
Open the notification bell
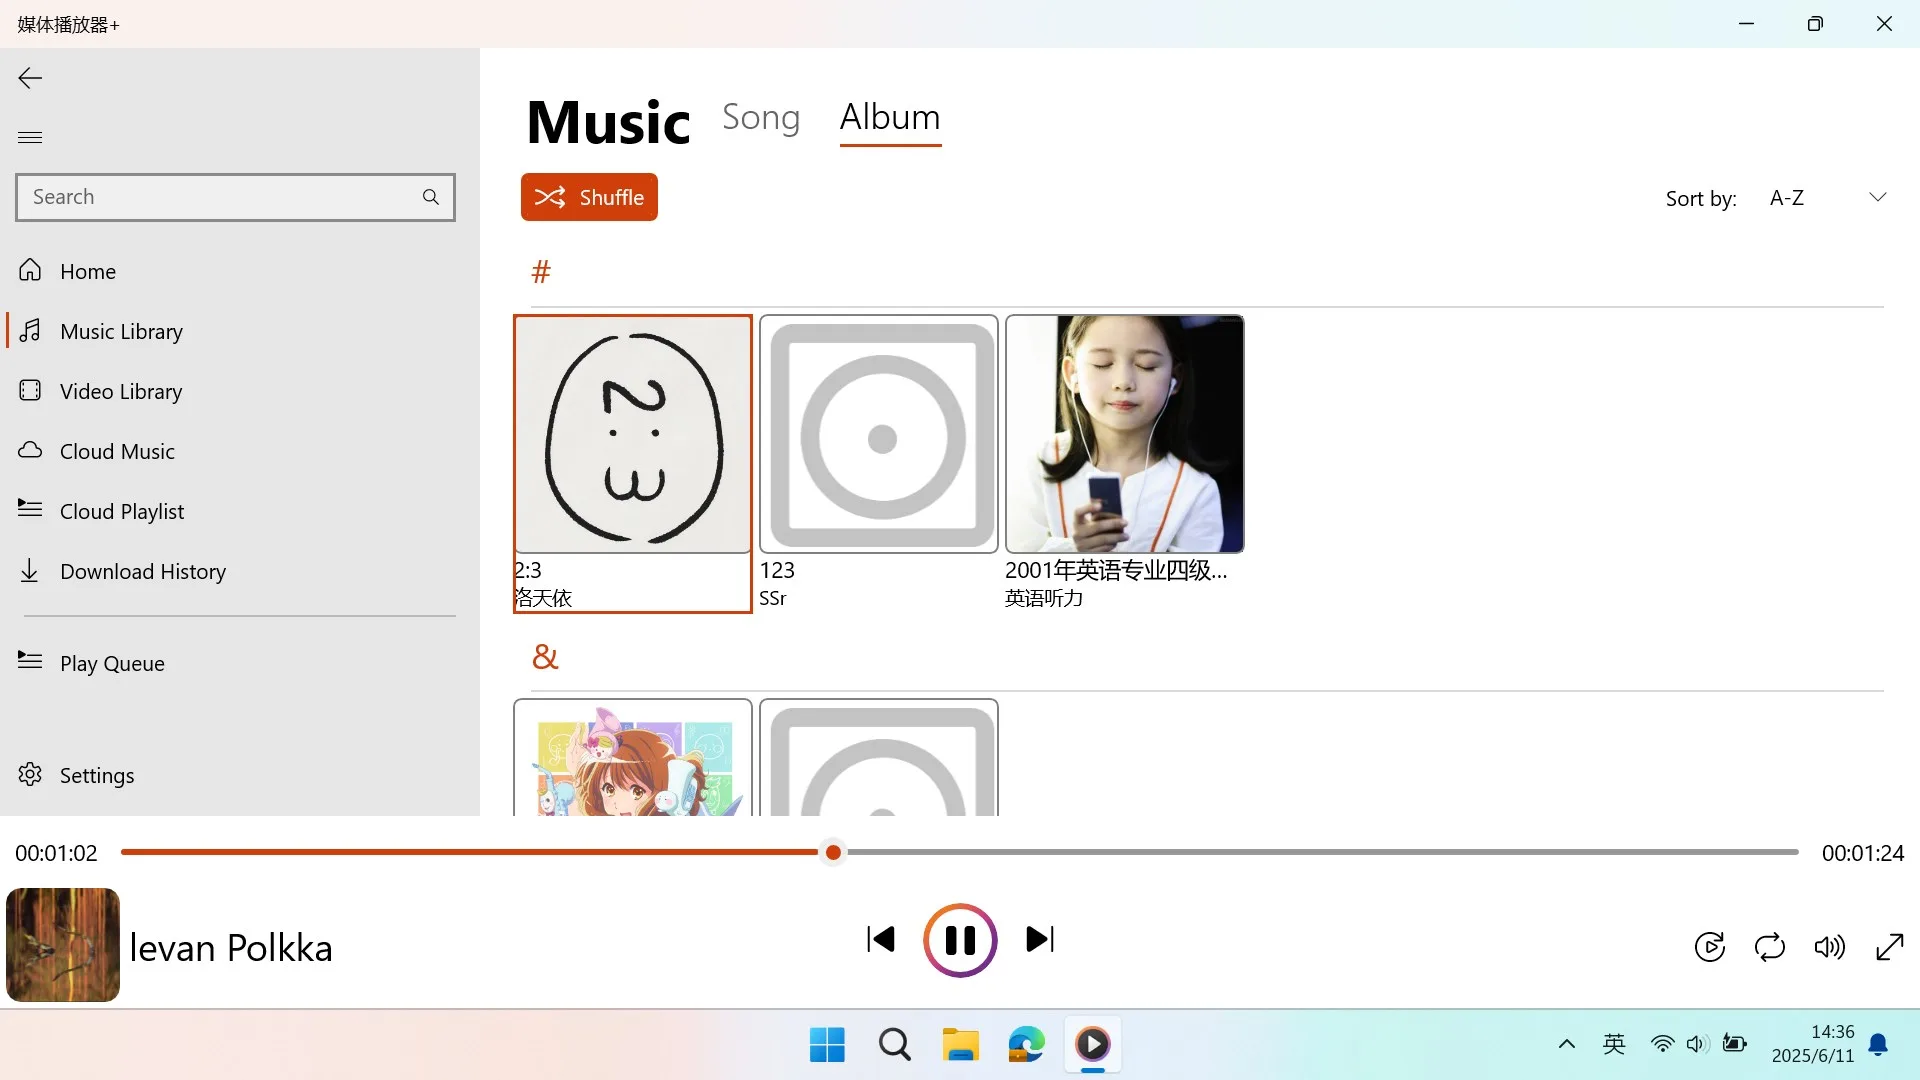[1878, 1045]
